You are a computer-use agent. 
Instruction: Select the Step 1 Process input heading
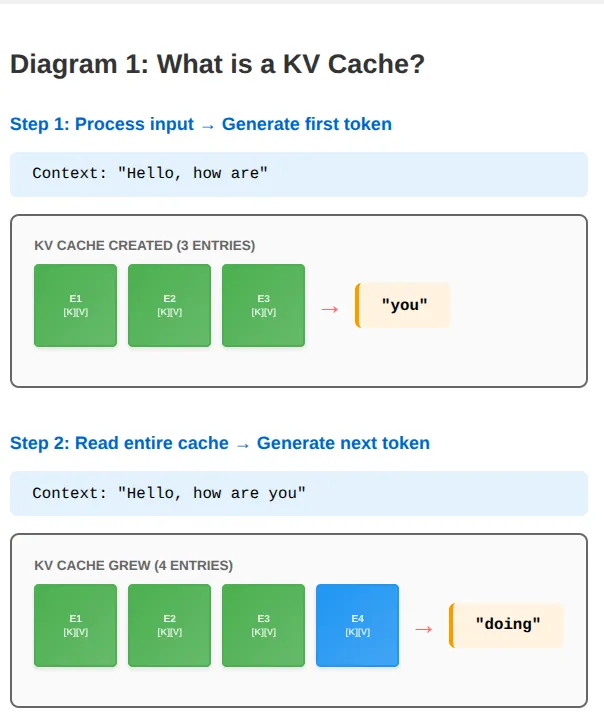(x=201, y=124)
